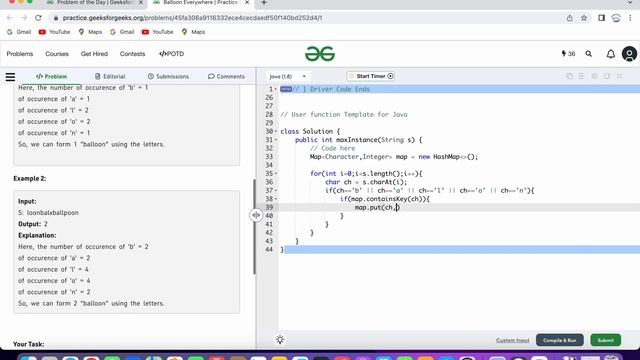The width and height of the screenshot is (640, 360).
Task: Open browser side panel icon
Action: point(601,18)
